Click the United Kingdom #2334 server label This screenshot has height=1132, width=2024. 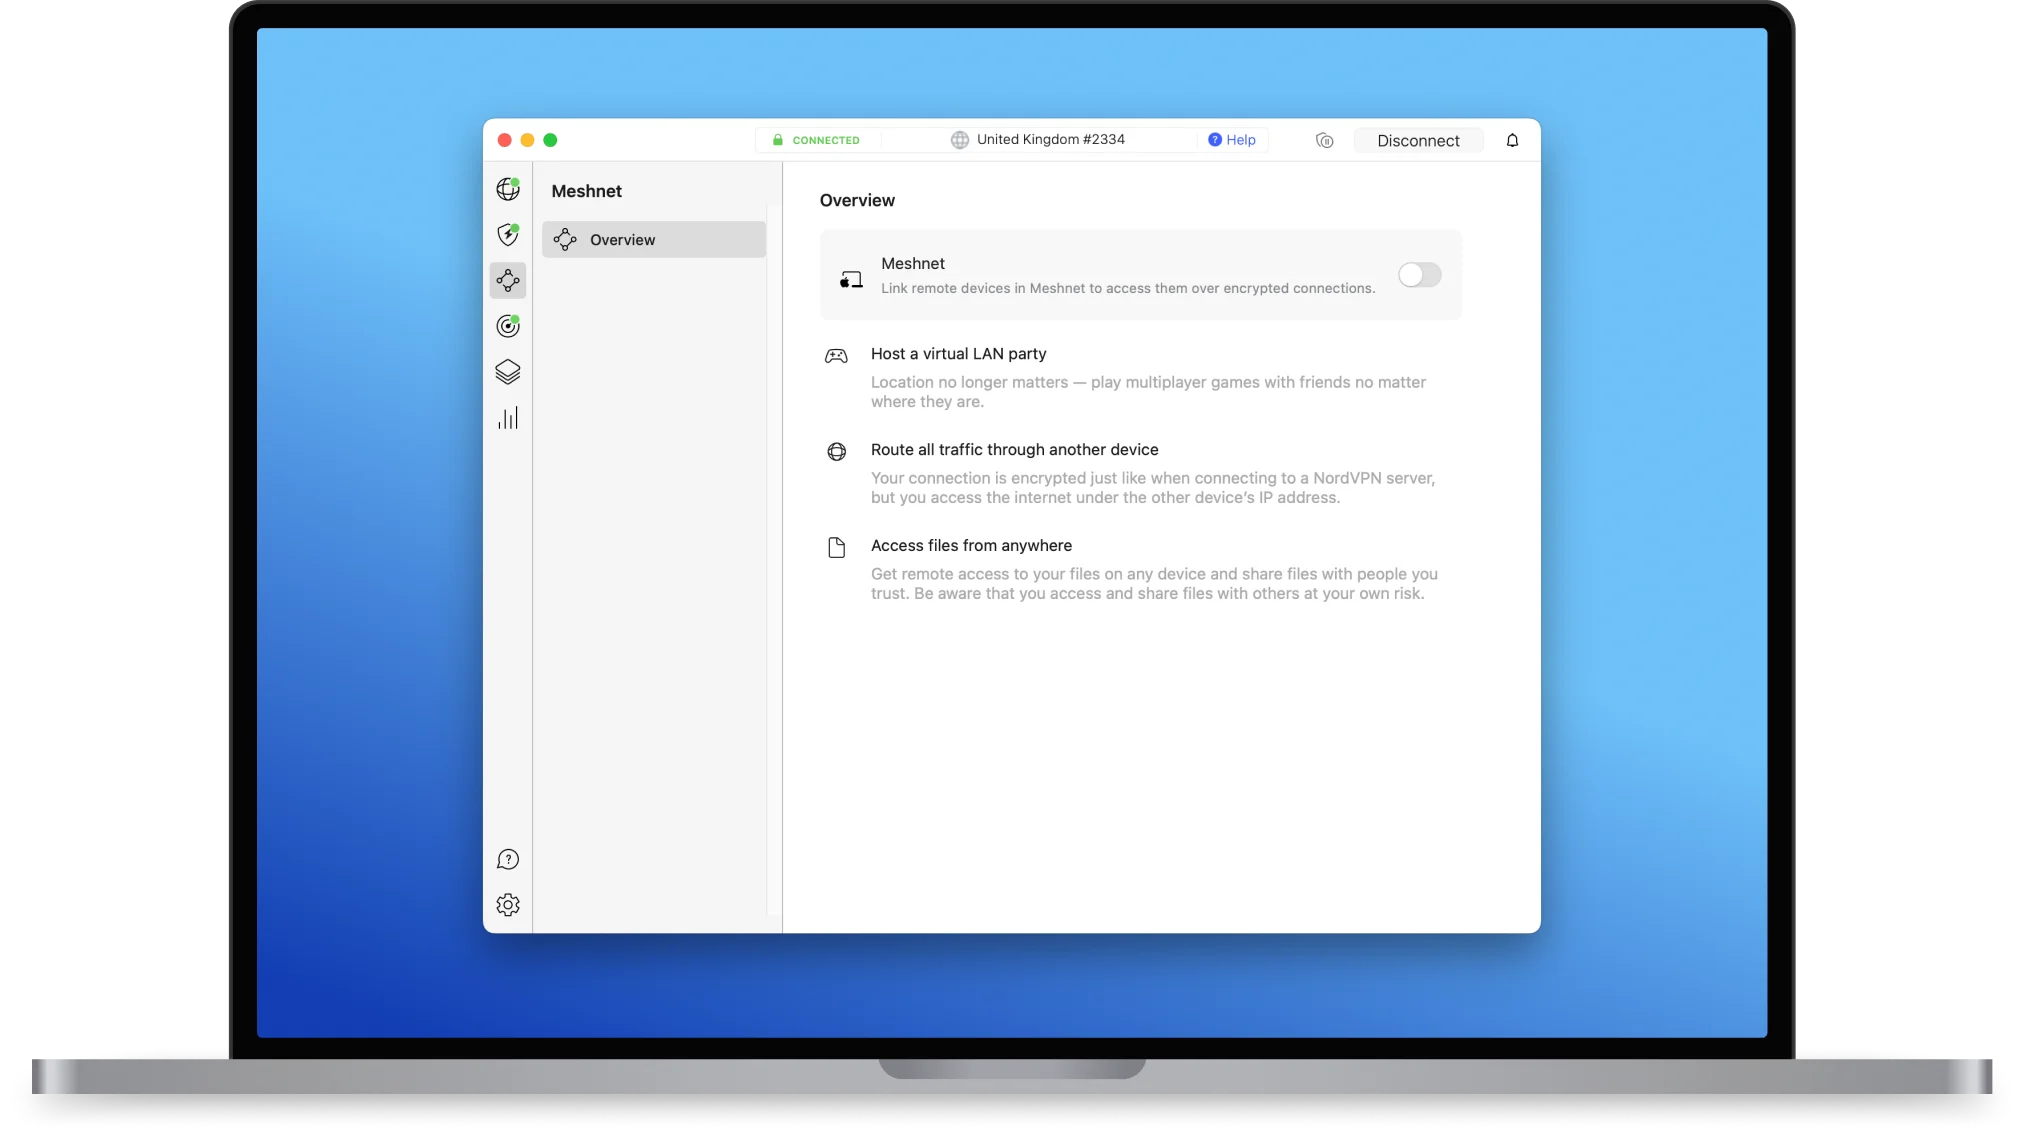1050,139
